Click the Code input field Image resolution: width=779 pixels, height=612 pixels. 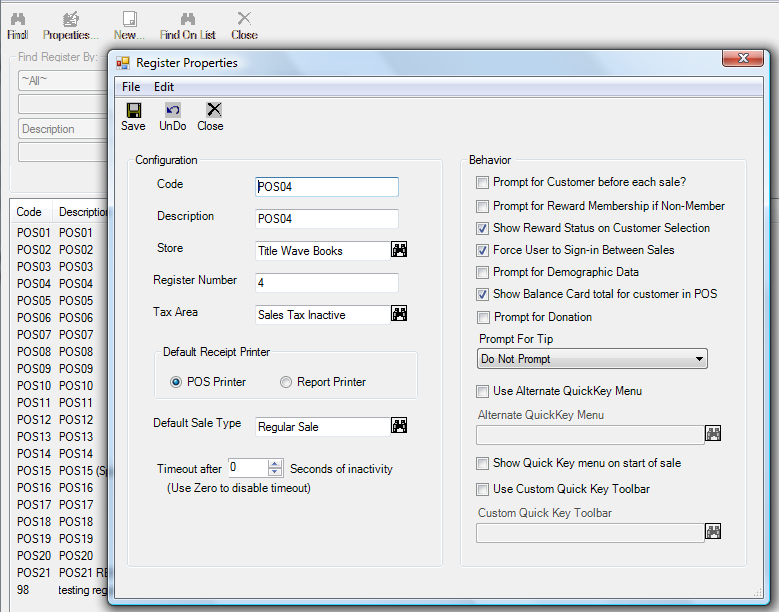pos(327,187)
